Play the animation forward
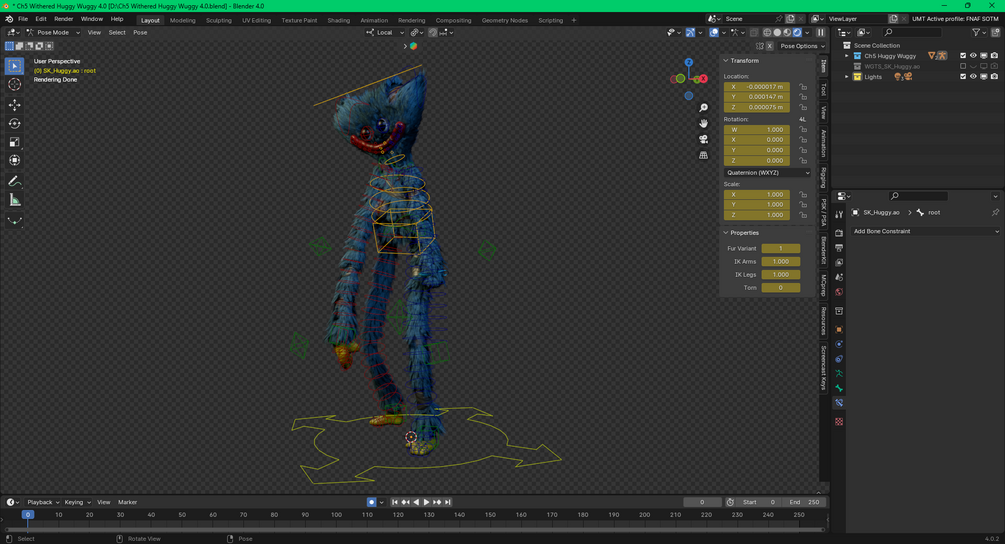This screenshot has height=544, width=1005. [x=426, y=502]
